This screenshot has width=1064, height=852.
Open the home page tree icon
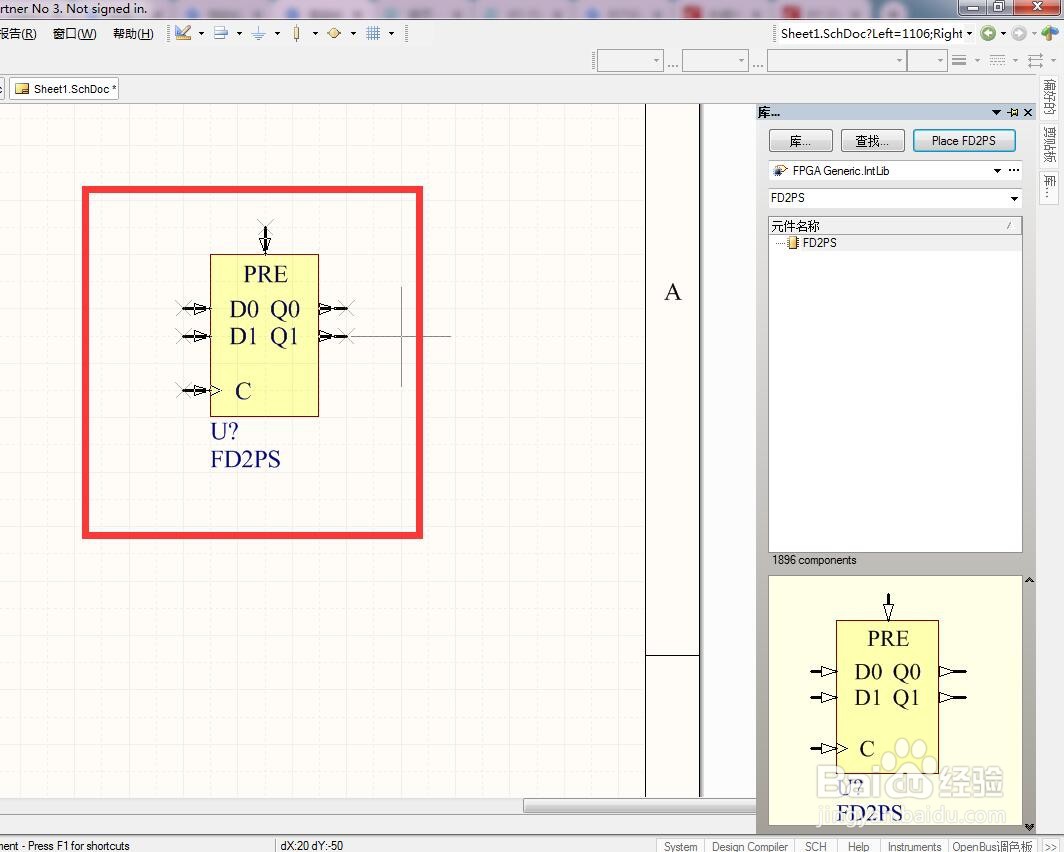[1050, 33]
